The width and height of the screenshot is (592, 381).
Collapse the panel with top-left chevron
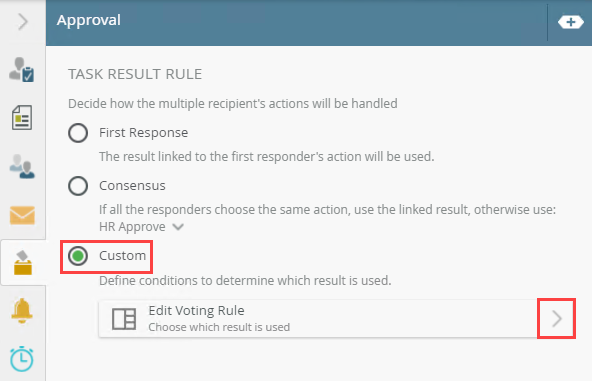[x=23, y=22]
